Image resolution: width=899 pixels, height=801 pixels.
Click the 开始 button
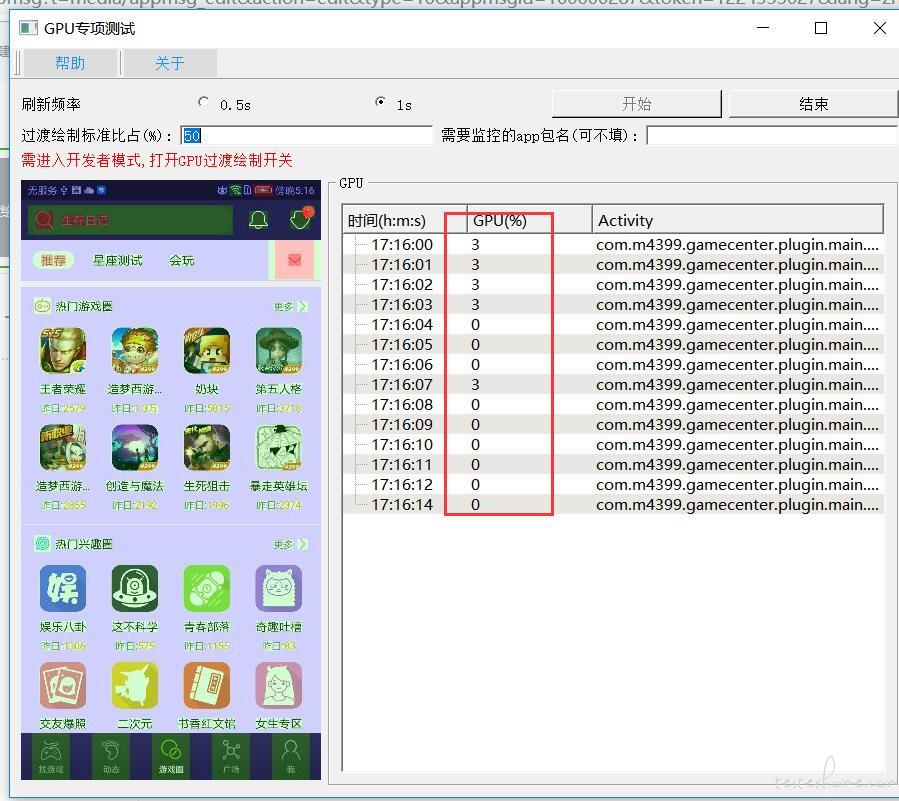[x=636, y=104]
